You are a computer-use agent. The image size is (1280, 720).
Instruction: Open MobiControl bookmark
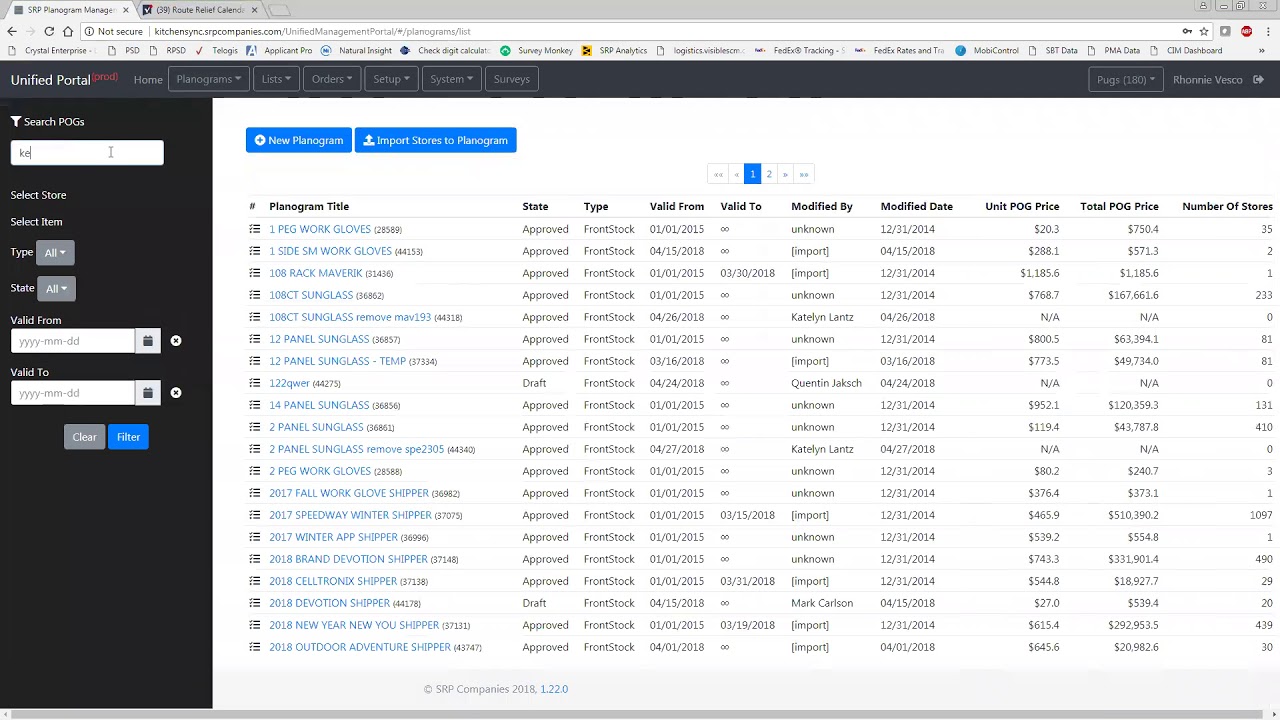(x=987, y=50)
